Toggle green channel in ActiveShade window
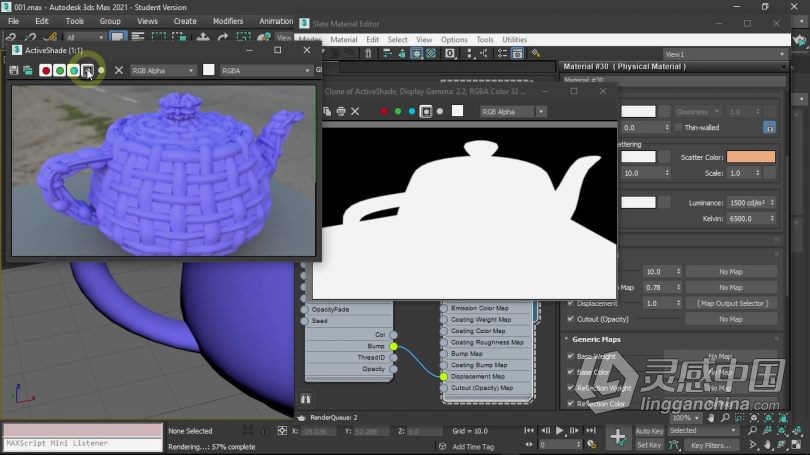Screen dimensions: 810x455 click(x=59, y=70)
